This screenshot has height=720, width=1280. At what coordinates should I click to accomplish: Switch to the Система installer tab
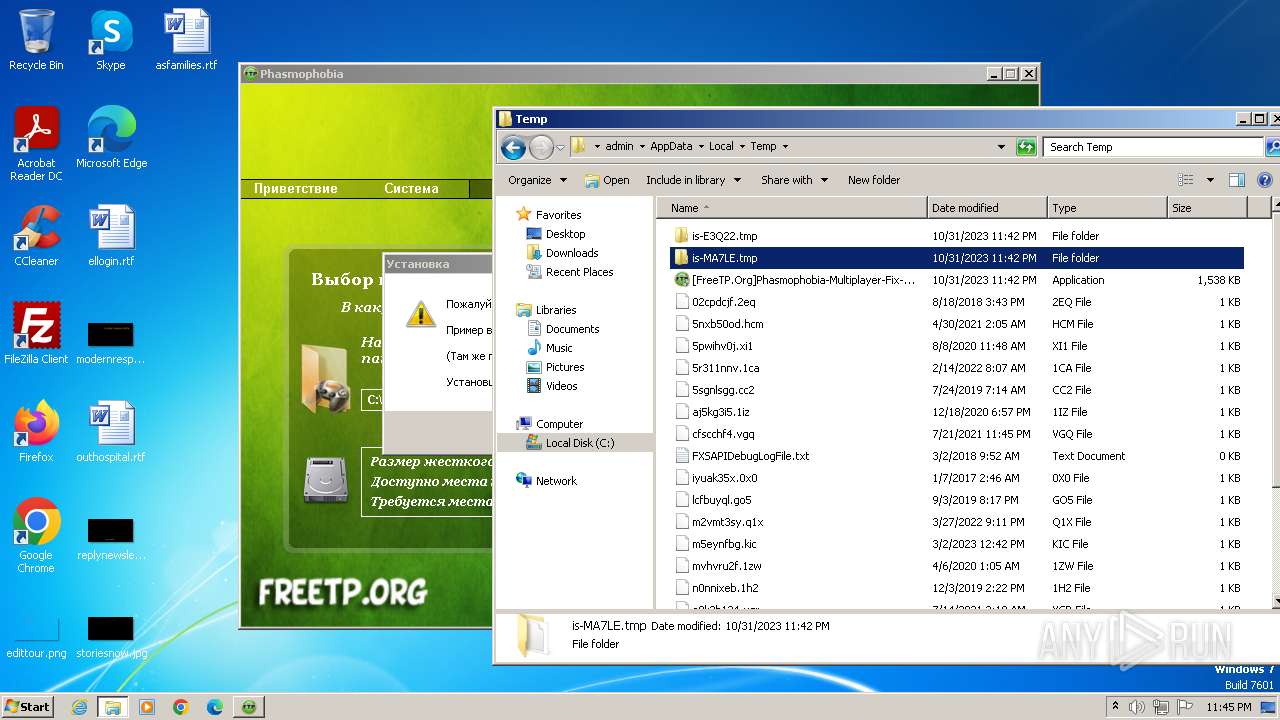click(411, 188)
